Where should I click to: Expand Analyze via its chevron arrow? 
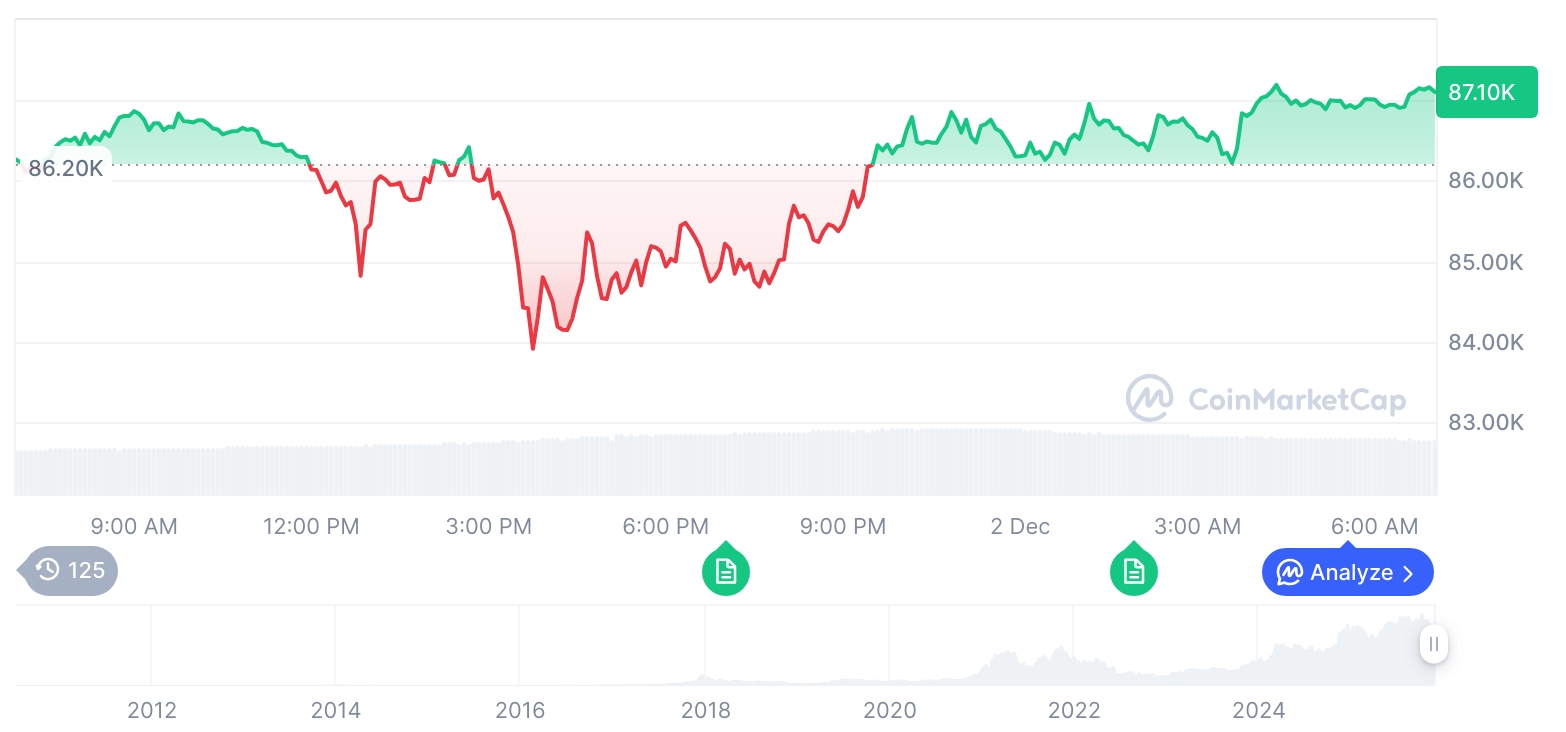click(1409, 573)
